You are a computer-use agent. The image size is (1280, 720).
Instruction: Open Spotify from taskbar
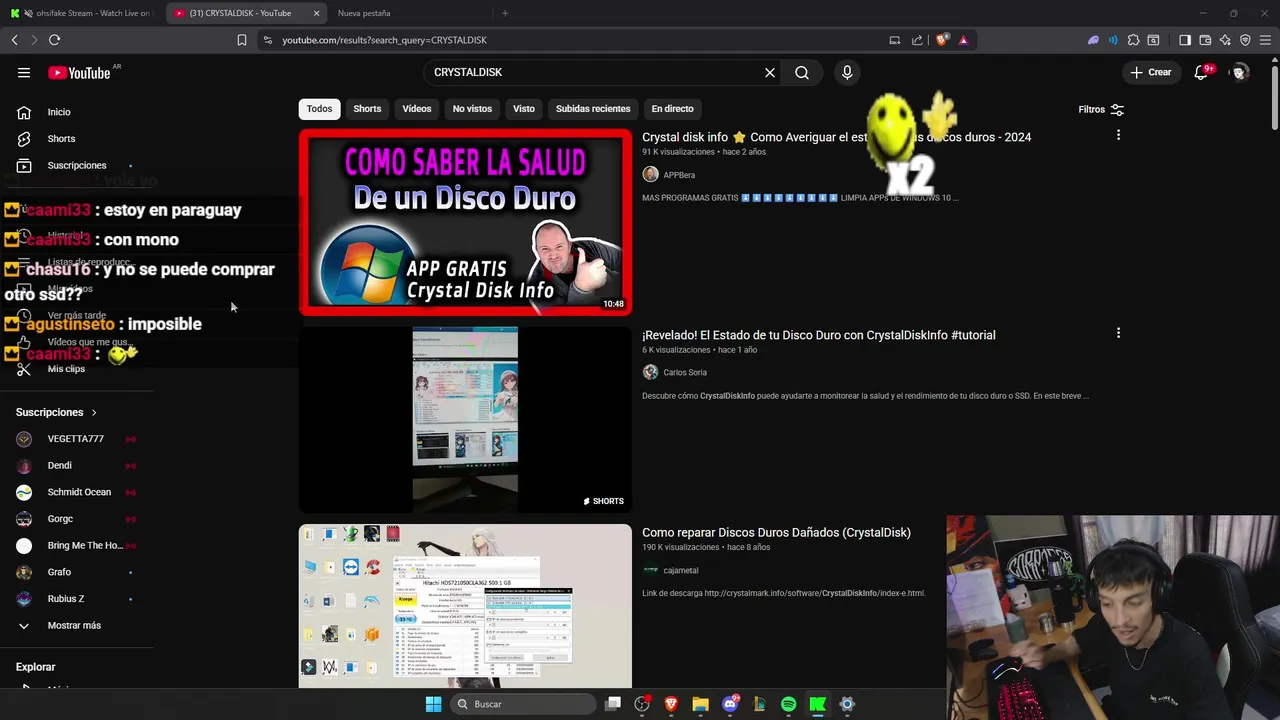tap(788, 704)
